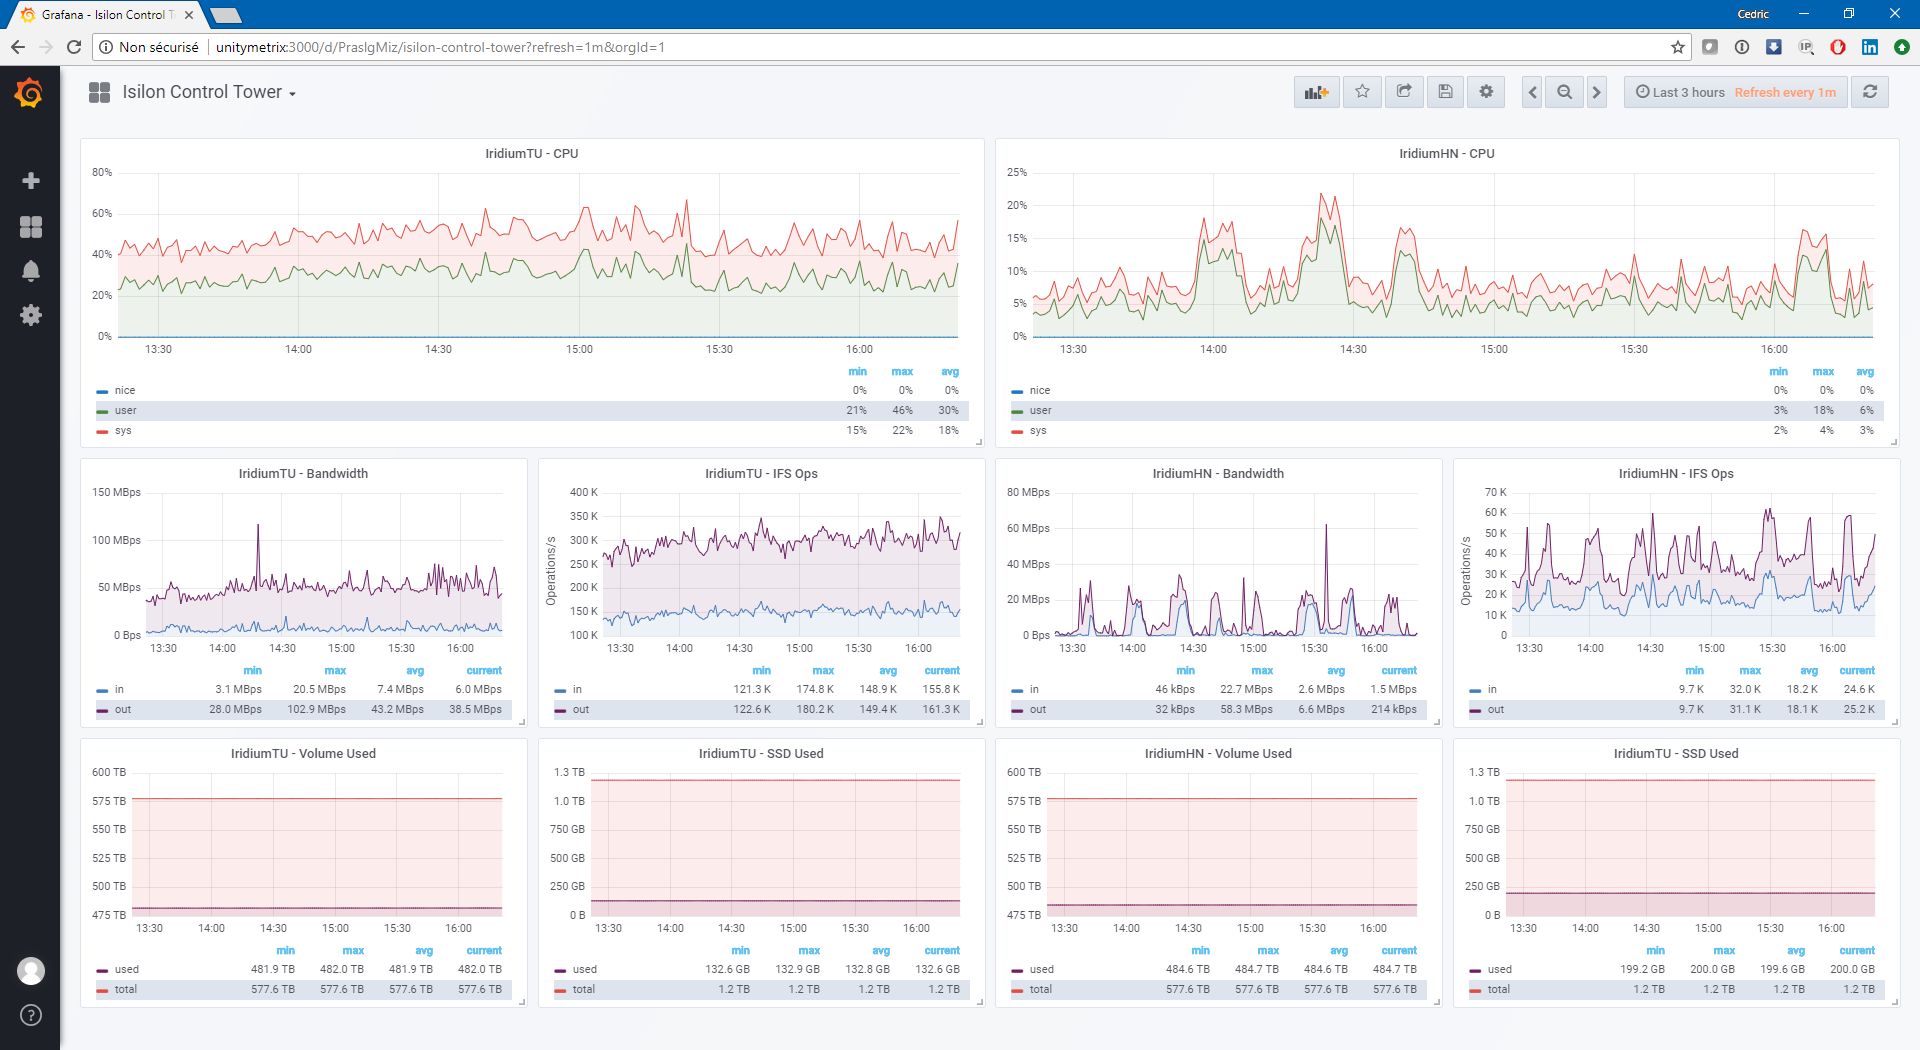Save the dashboard with disk icon

click(x=1445, y=92)
